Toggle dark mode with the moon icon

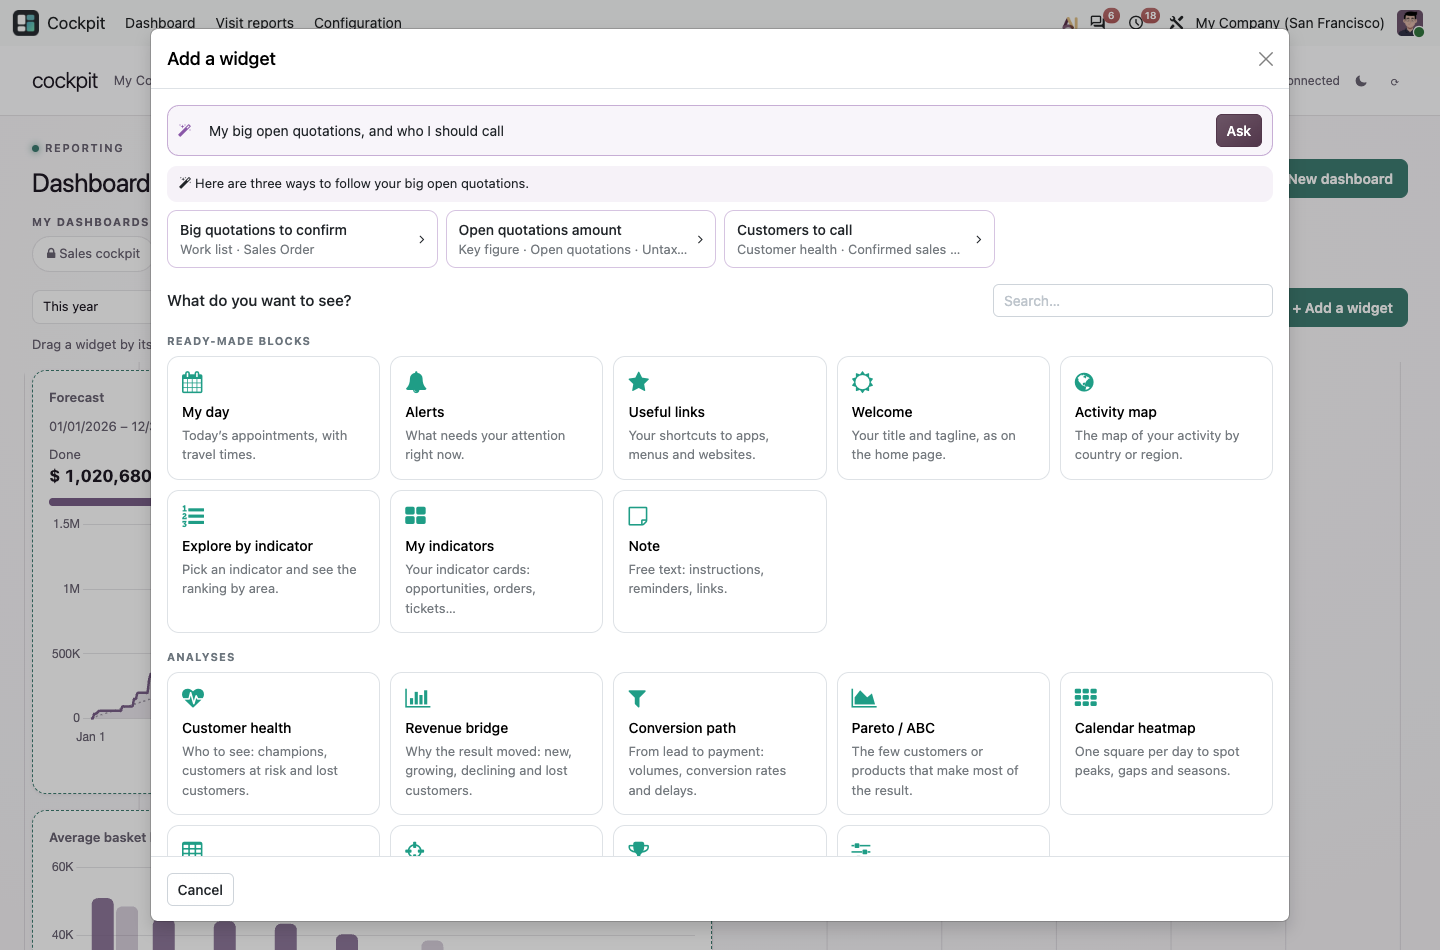[1361, 81]
